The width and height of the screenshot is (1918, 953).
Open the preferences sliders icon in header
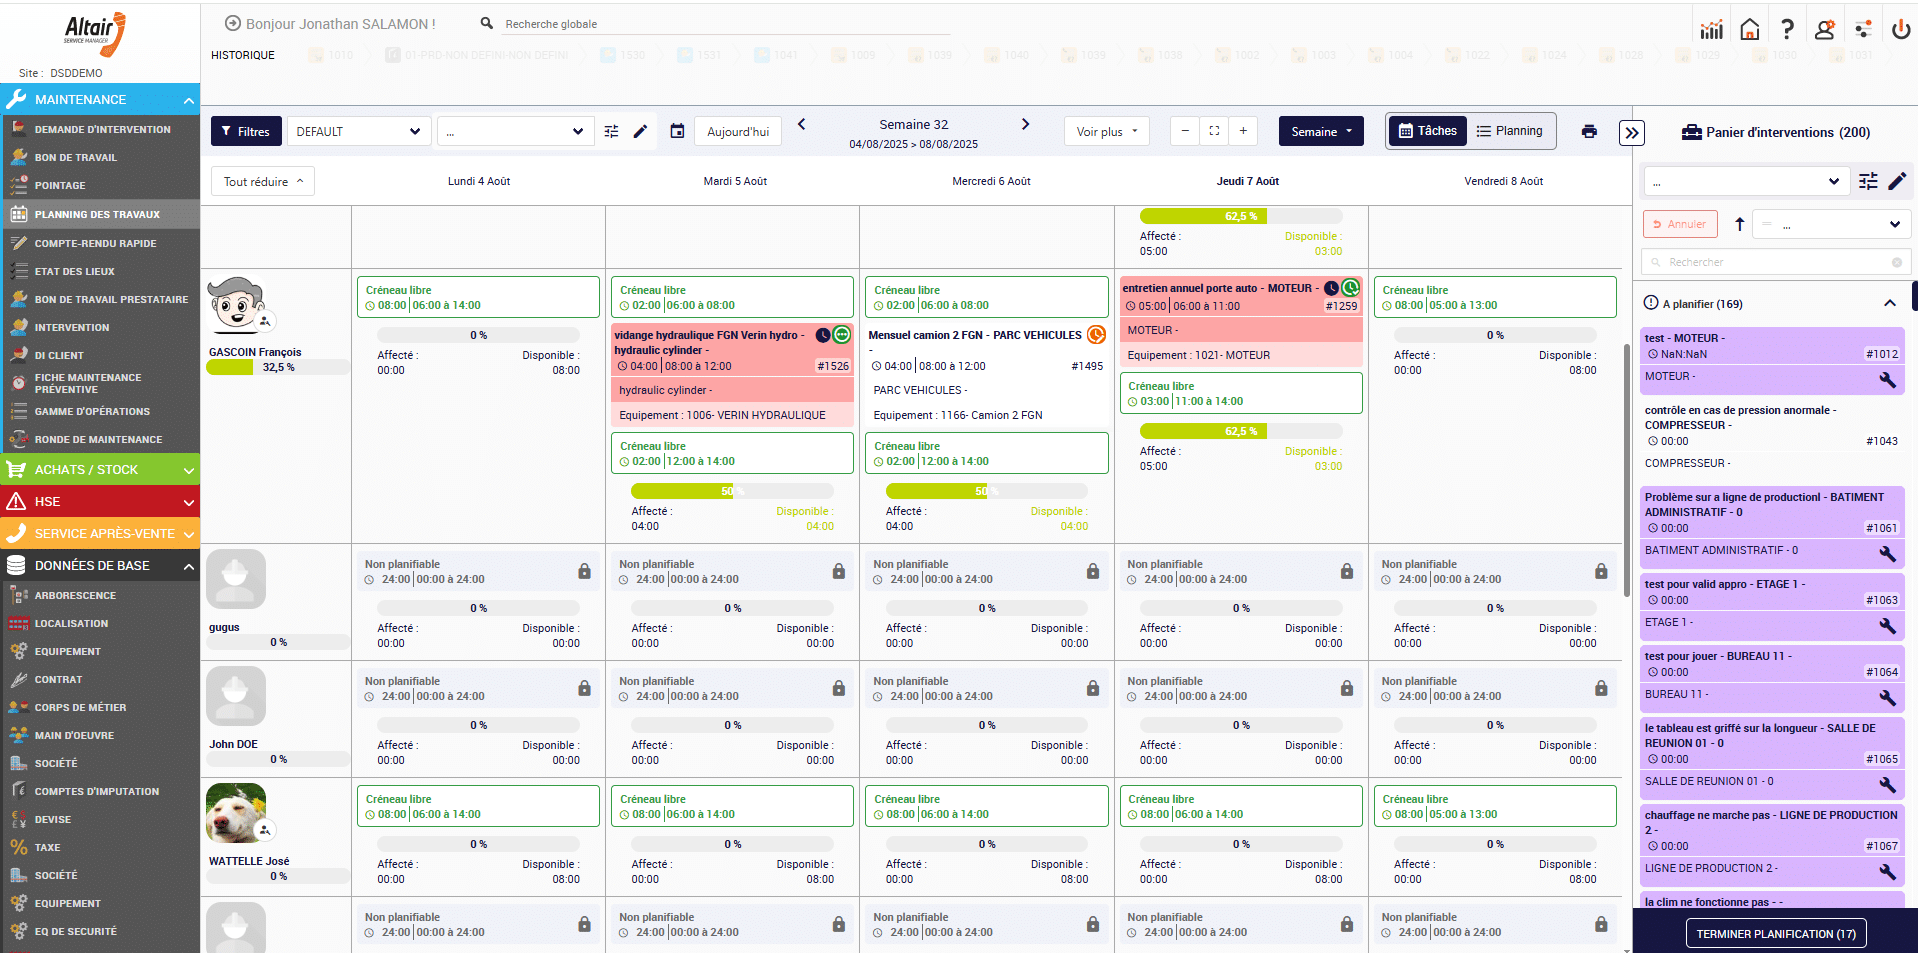[1863, 29]
